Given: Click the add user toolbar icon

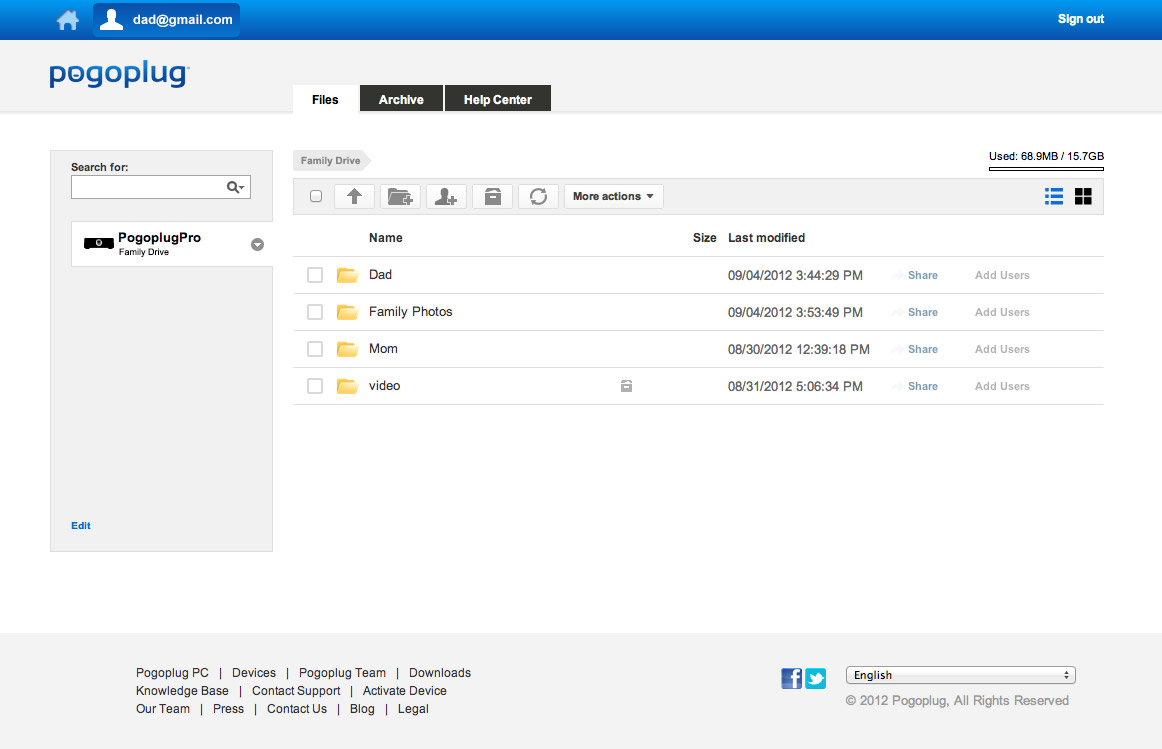Looking at the screenshot, I should 446,197.
